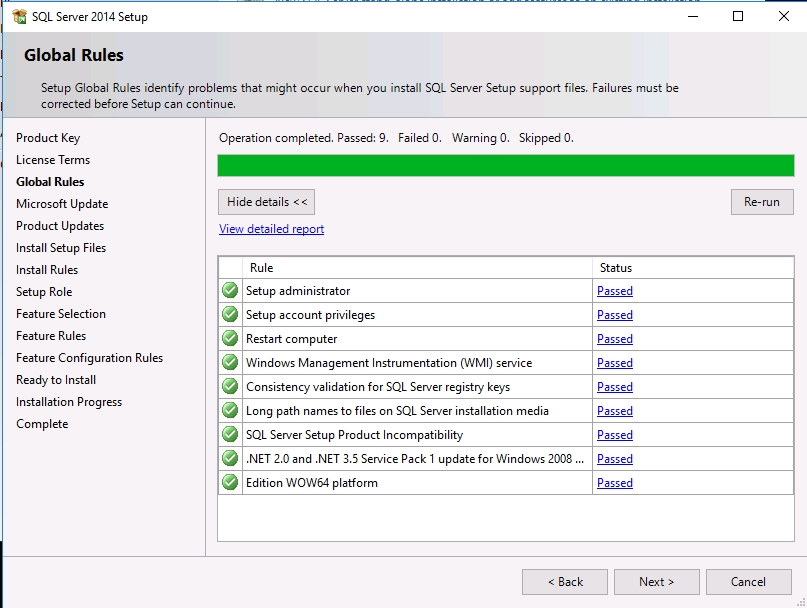Click green check icon for Setup administrator
807x608 pixels.
pyautogui.click(x=230, y=290)
